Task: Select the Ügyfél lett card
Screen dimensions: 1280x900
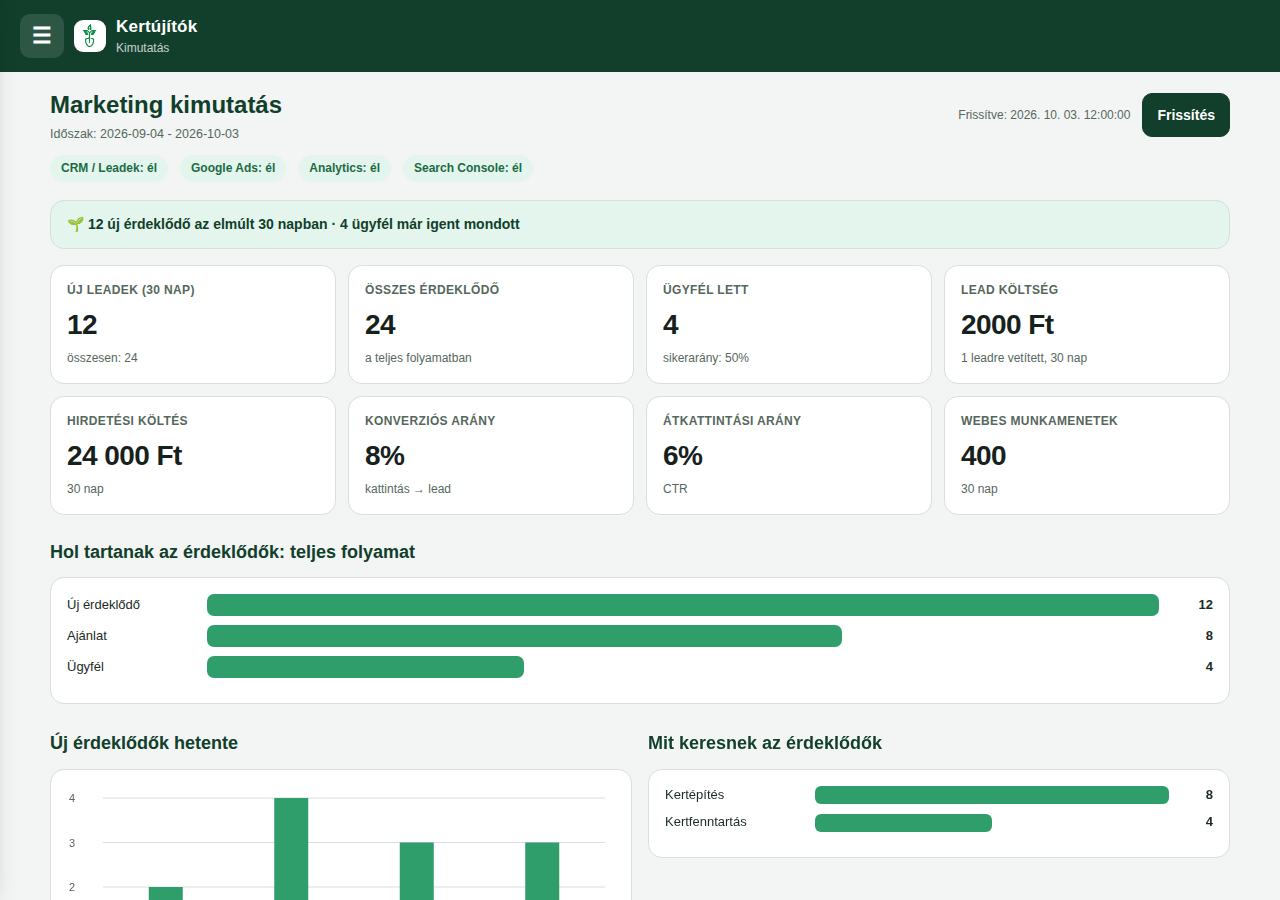Action: click(789, 324)
